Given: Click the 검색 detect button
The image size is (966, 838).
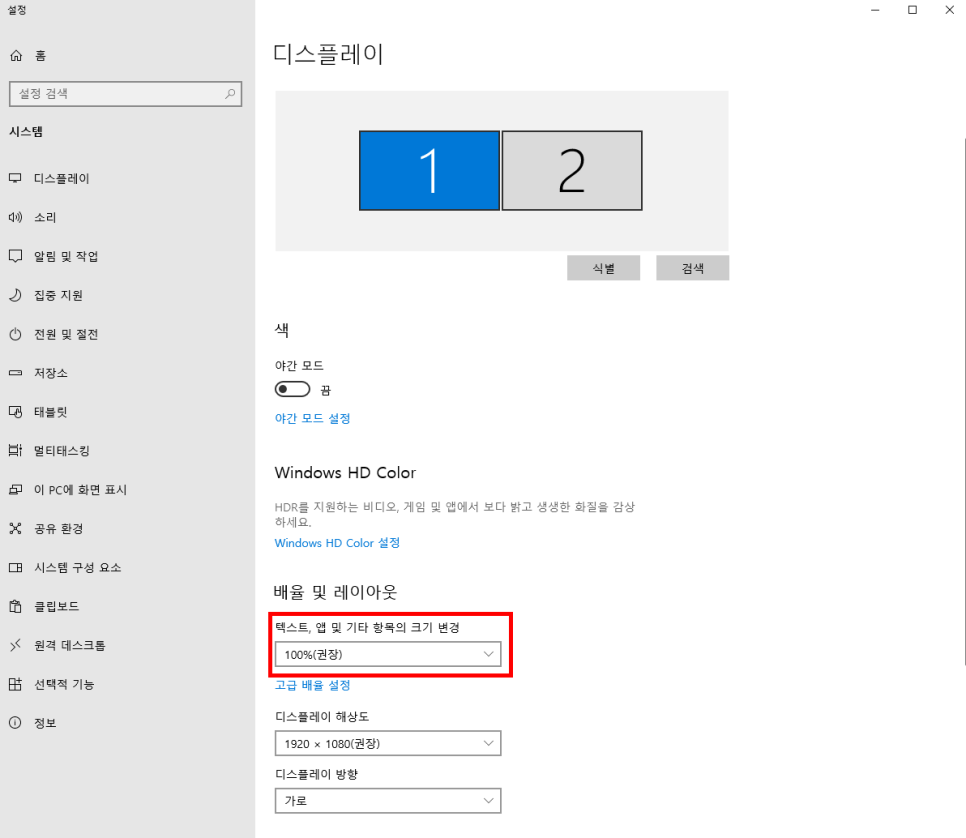Looking at the screenshot, I should pos(692,268).
